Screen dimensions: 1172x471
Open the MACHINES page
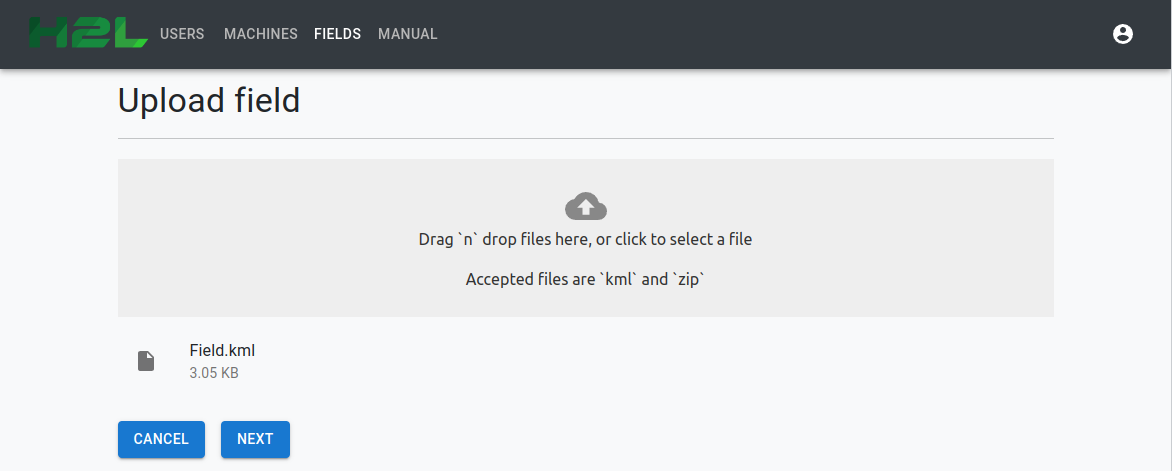[261, 34]
